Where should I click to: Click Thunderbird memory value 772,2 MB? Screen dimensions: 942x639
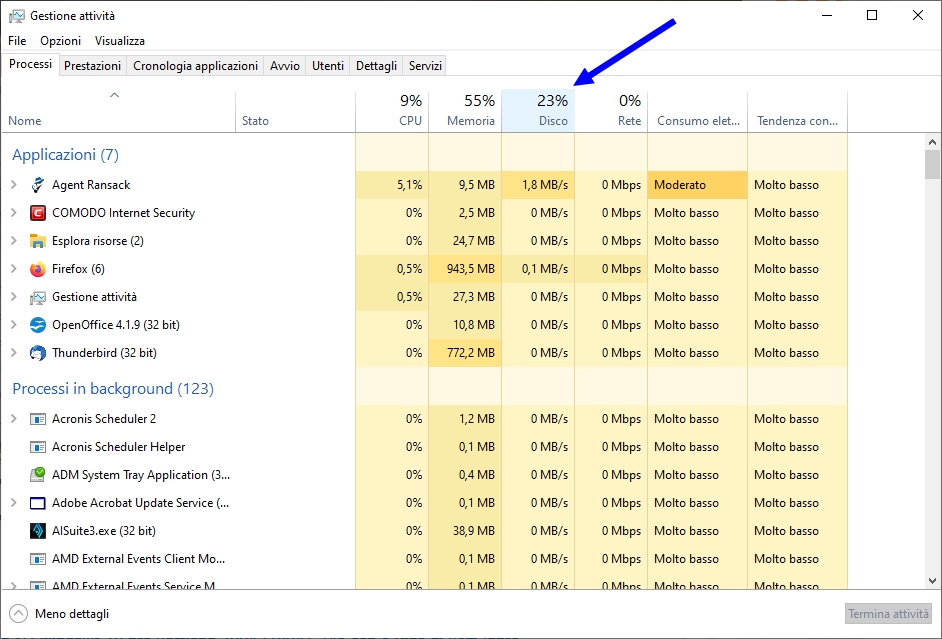pos(471,353)
